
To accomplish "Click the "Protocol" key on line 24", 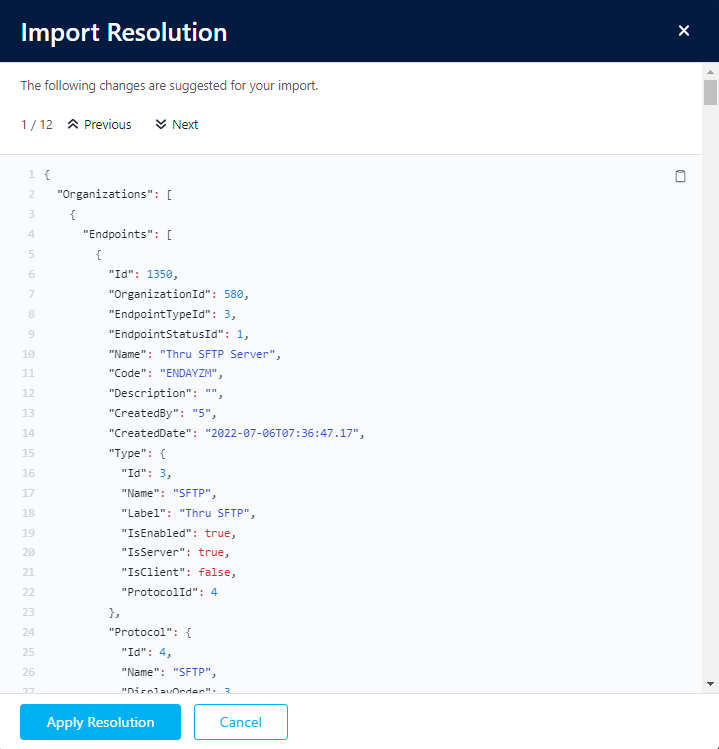I will [140, 632].
